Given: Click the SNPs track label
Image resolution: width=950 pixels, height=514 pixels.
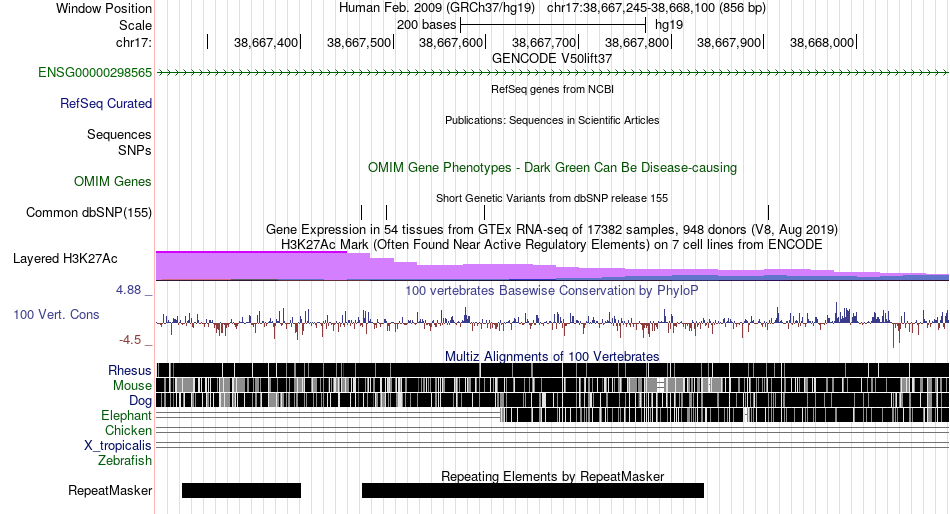Looking at the screenshot, I should pyautogui.click(x=135, y=150).
